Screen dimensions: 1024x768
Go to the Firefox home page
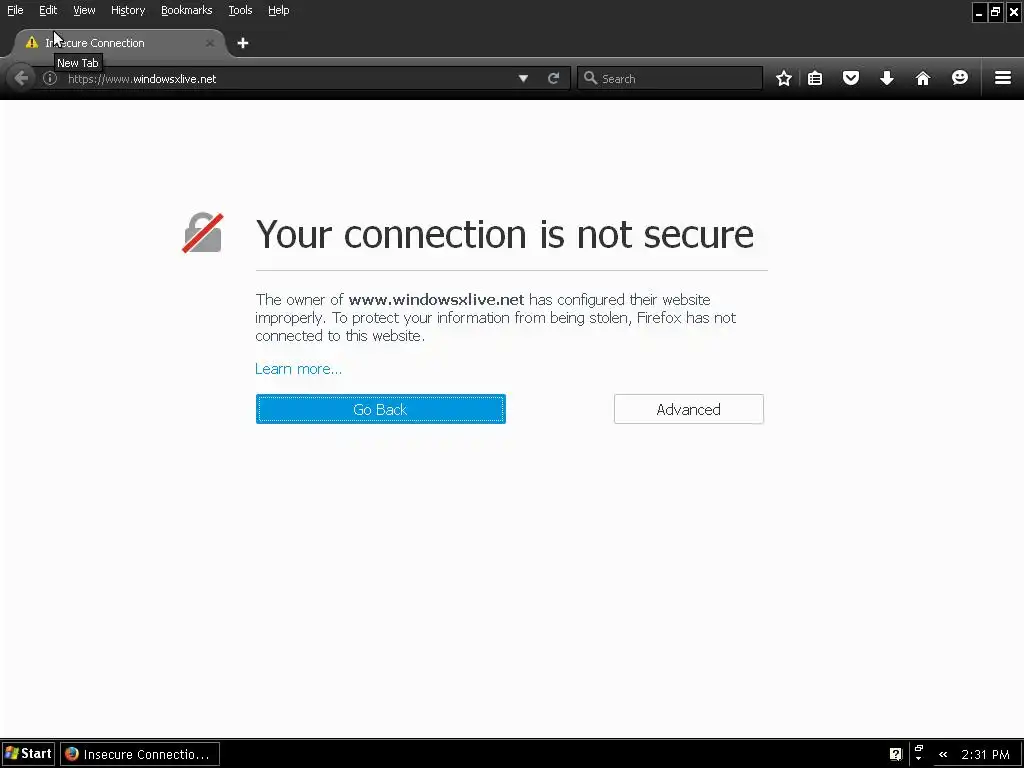coord(923,78)
